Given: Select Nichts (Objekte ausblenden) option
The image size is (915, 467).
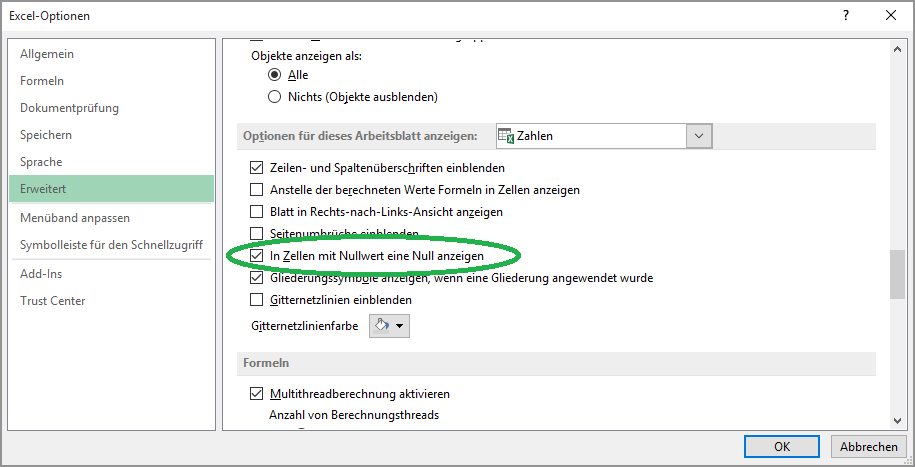Looking at the screenshot, I should pyautogui.click(x=274, y=97).
